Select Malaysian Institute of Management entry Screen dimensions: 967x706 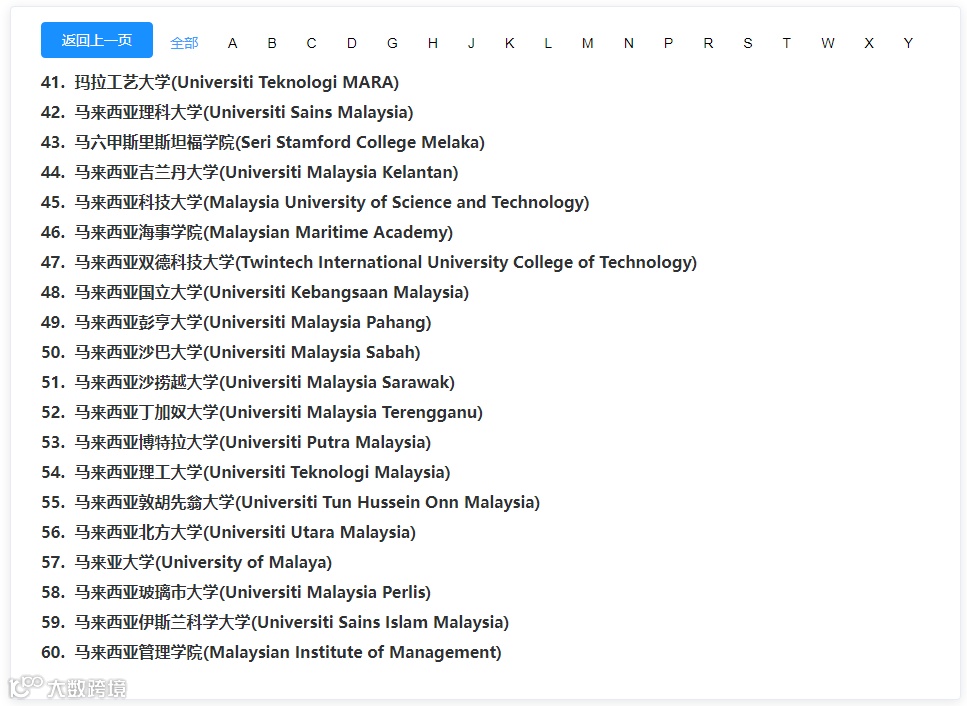pyautogui.click(x=271, y=652)
